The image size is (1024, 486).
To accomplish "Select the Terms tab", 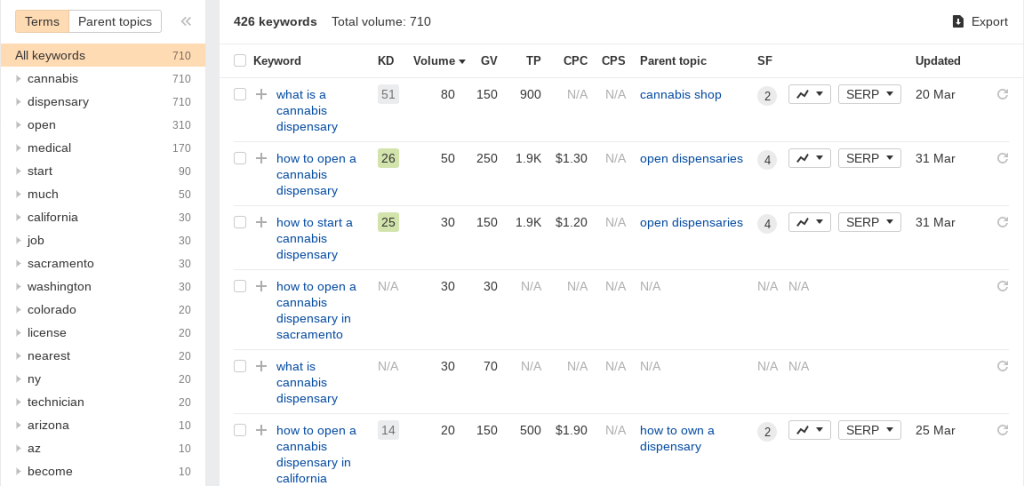I will coord(42,22).
